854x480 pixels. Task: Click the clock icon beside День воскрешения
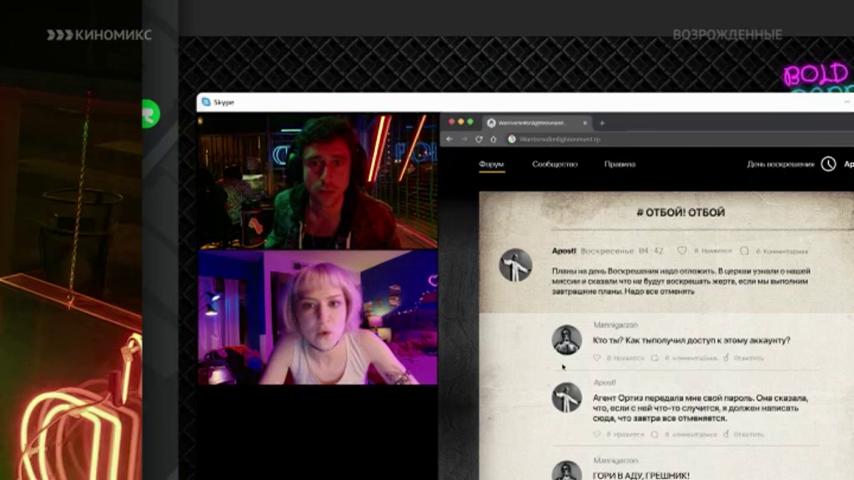tap(828, 164)
